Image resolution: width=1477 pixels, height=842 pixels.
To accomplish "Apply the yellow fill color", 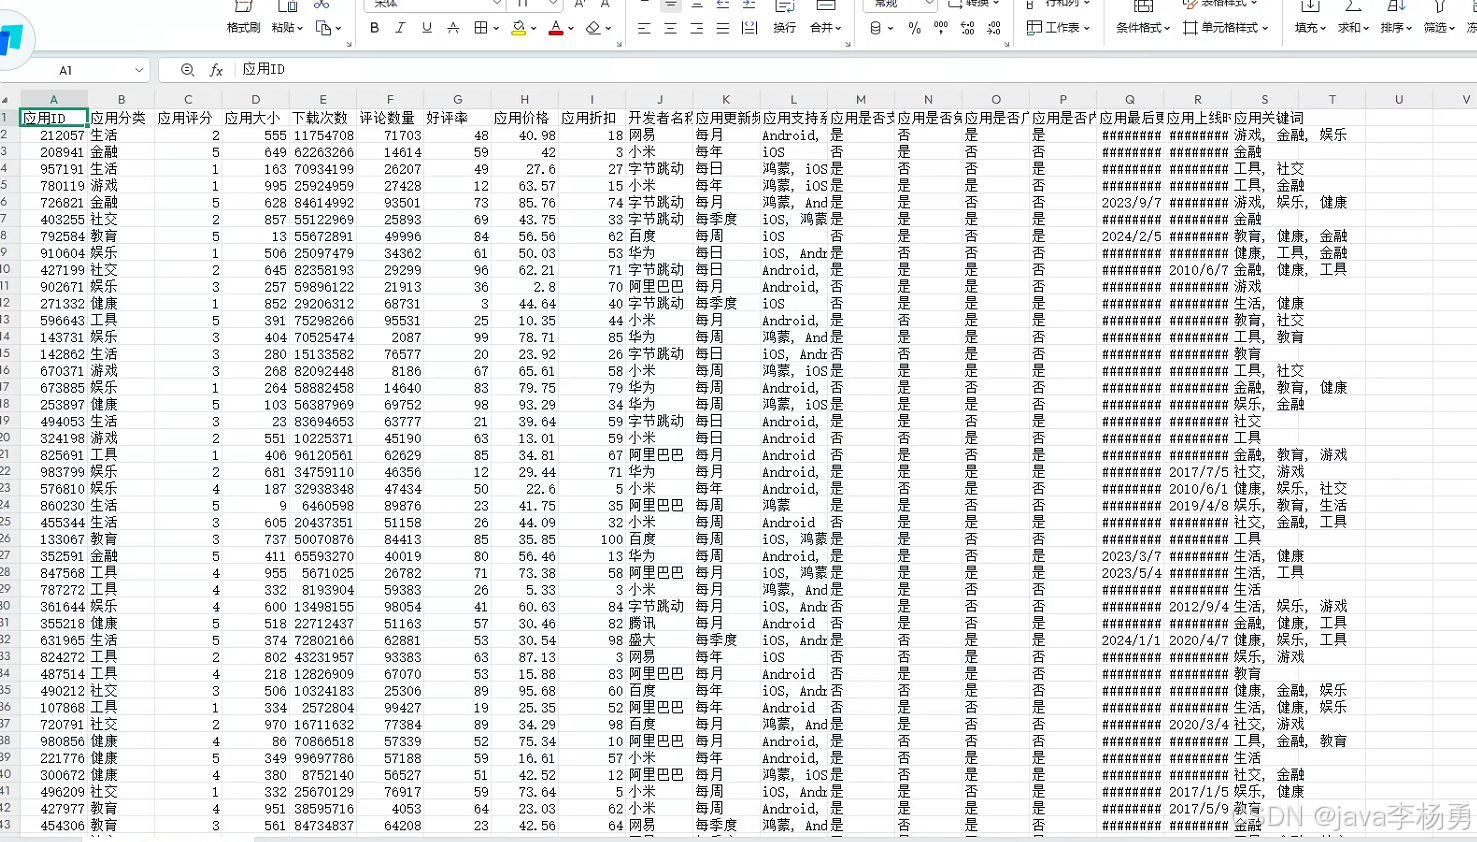I will point(518,28).
